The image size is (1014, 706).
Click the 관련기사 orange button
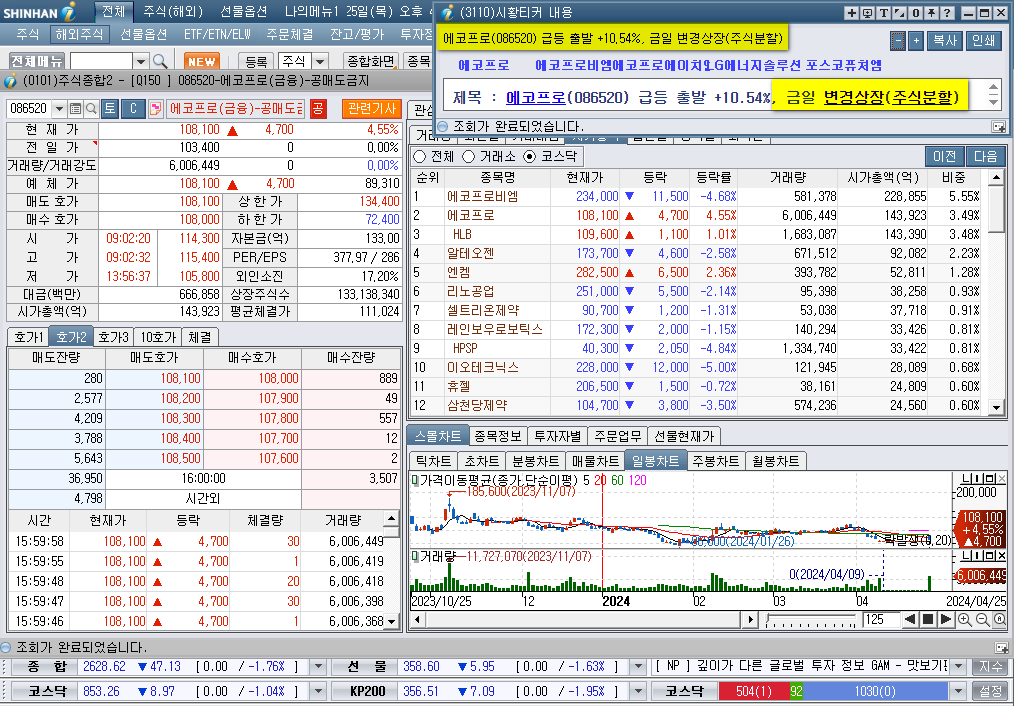point(371,109)
